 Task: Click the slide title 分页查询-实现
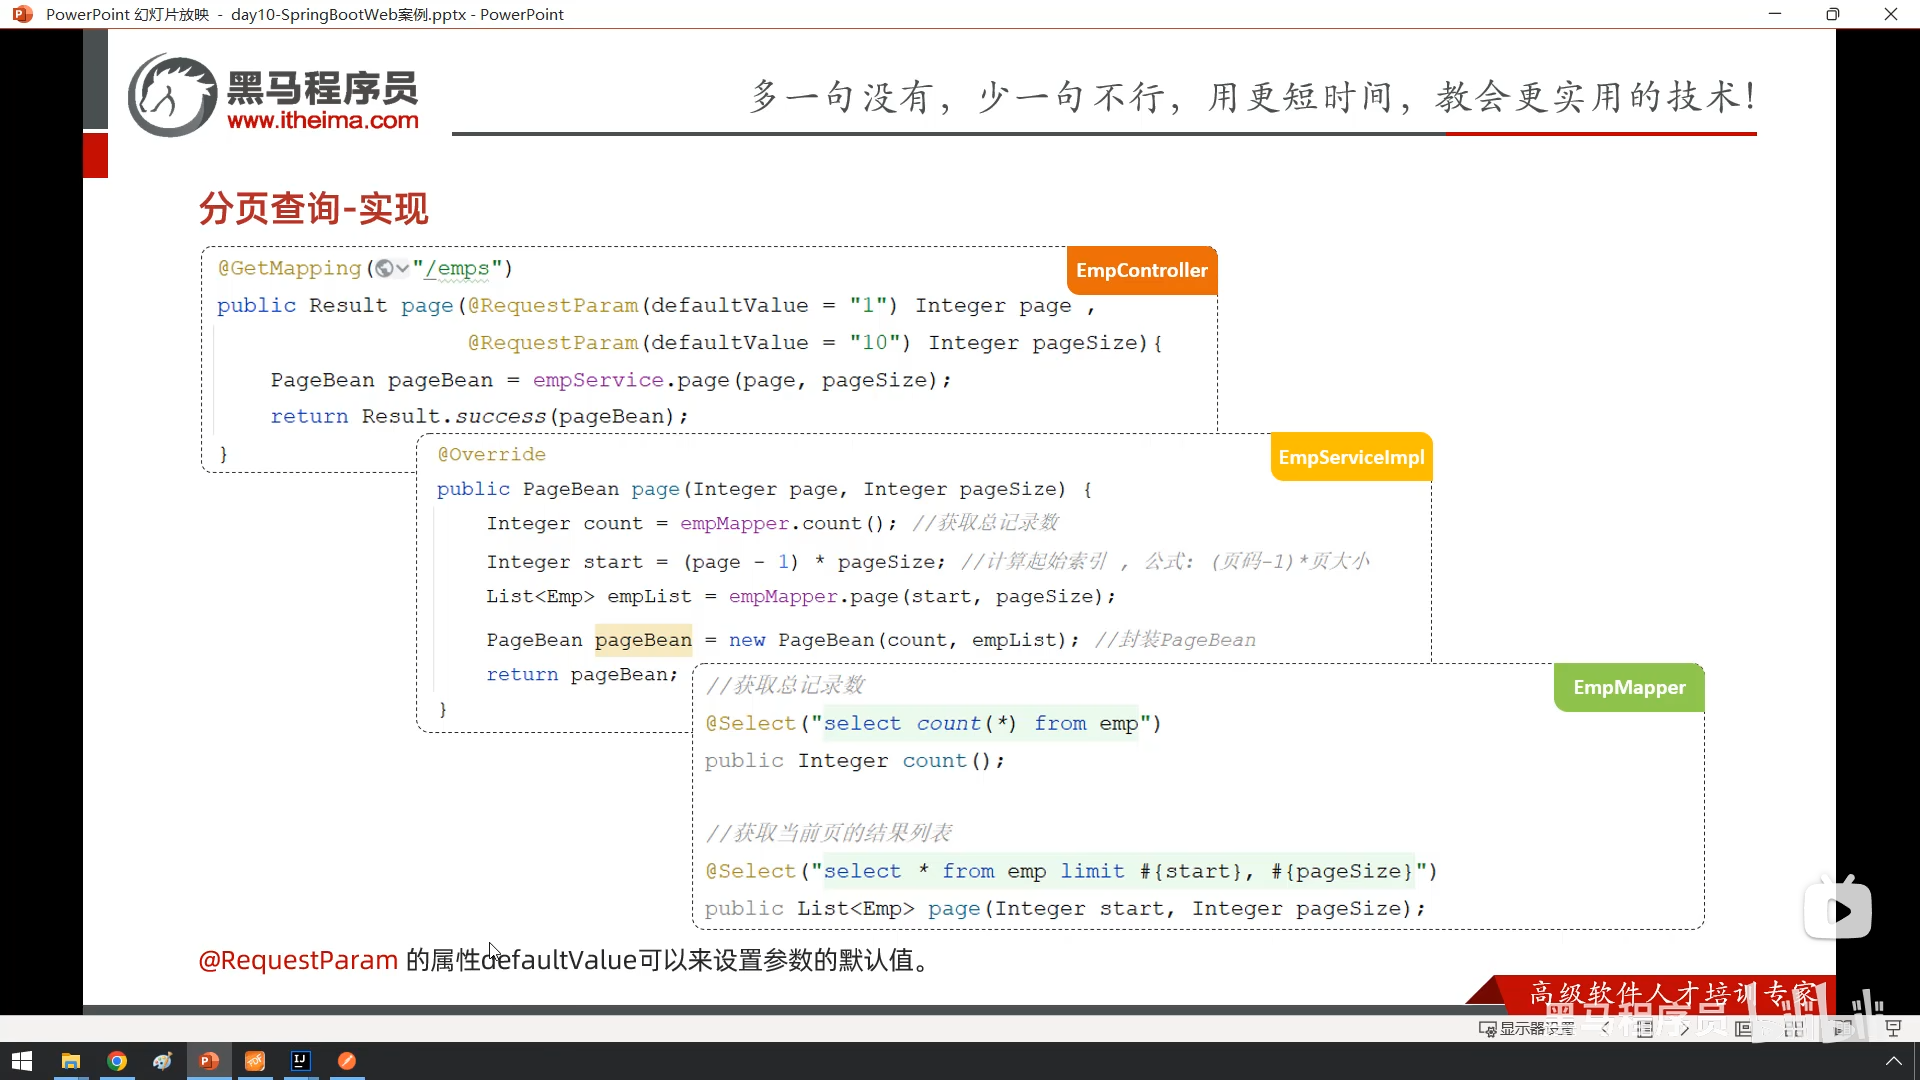click(x=313, y=208)
